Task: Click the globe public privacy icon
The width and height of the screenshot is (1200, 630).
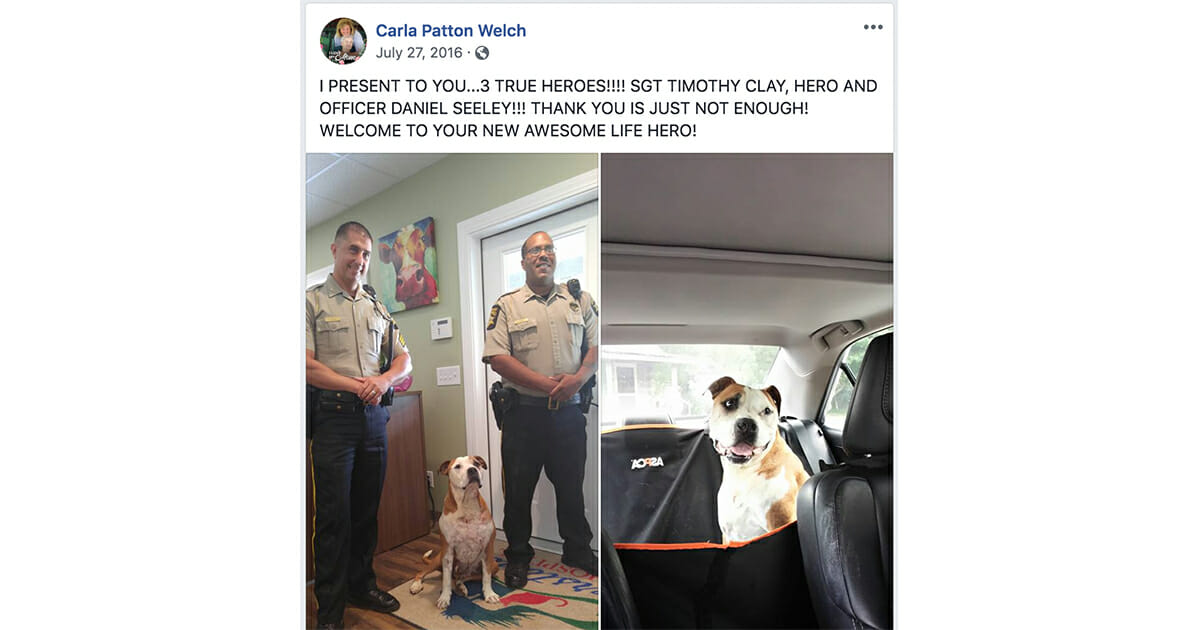Action: point(482,53)
